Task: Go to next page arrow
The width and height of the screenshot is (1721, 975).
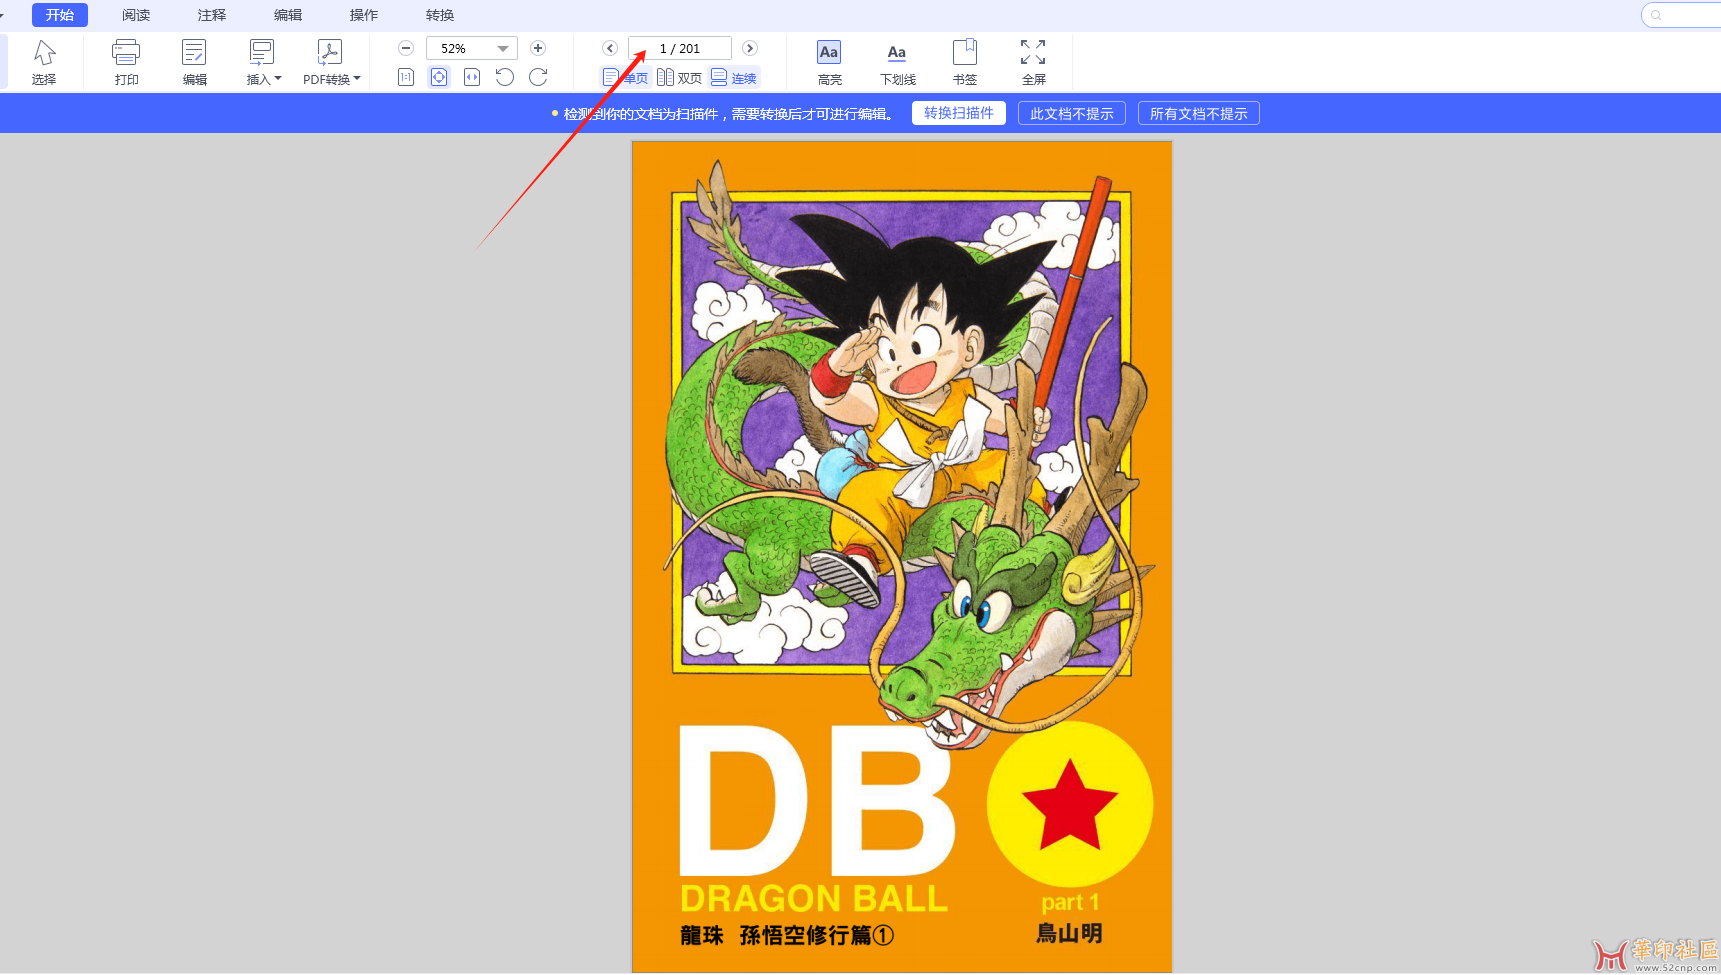Action: point(750,48)
